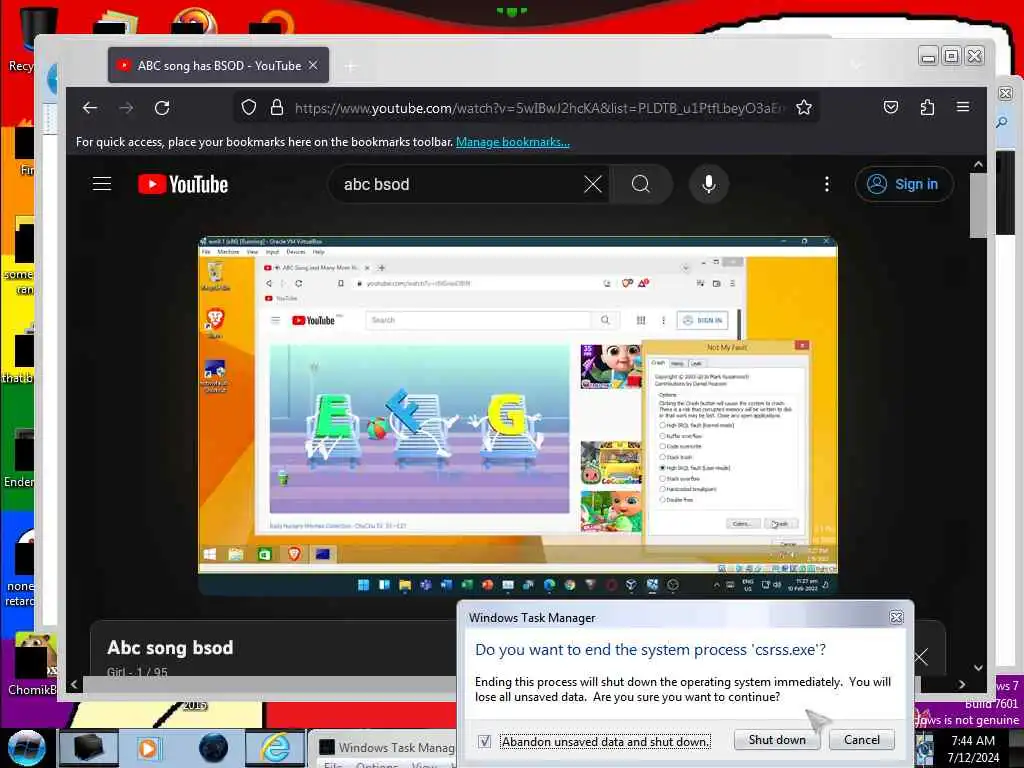
Task: Open the Windows Start orb
Action: tap(26, 748)
